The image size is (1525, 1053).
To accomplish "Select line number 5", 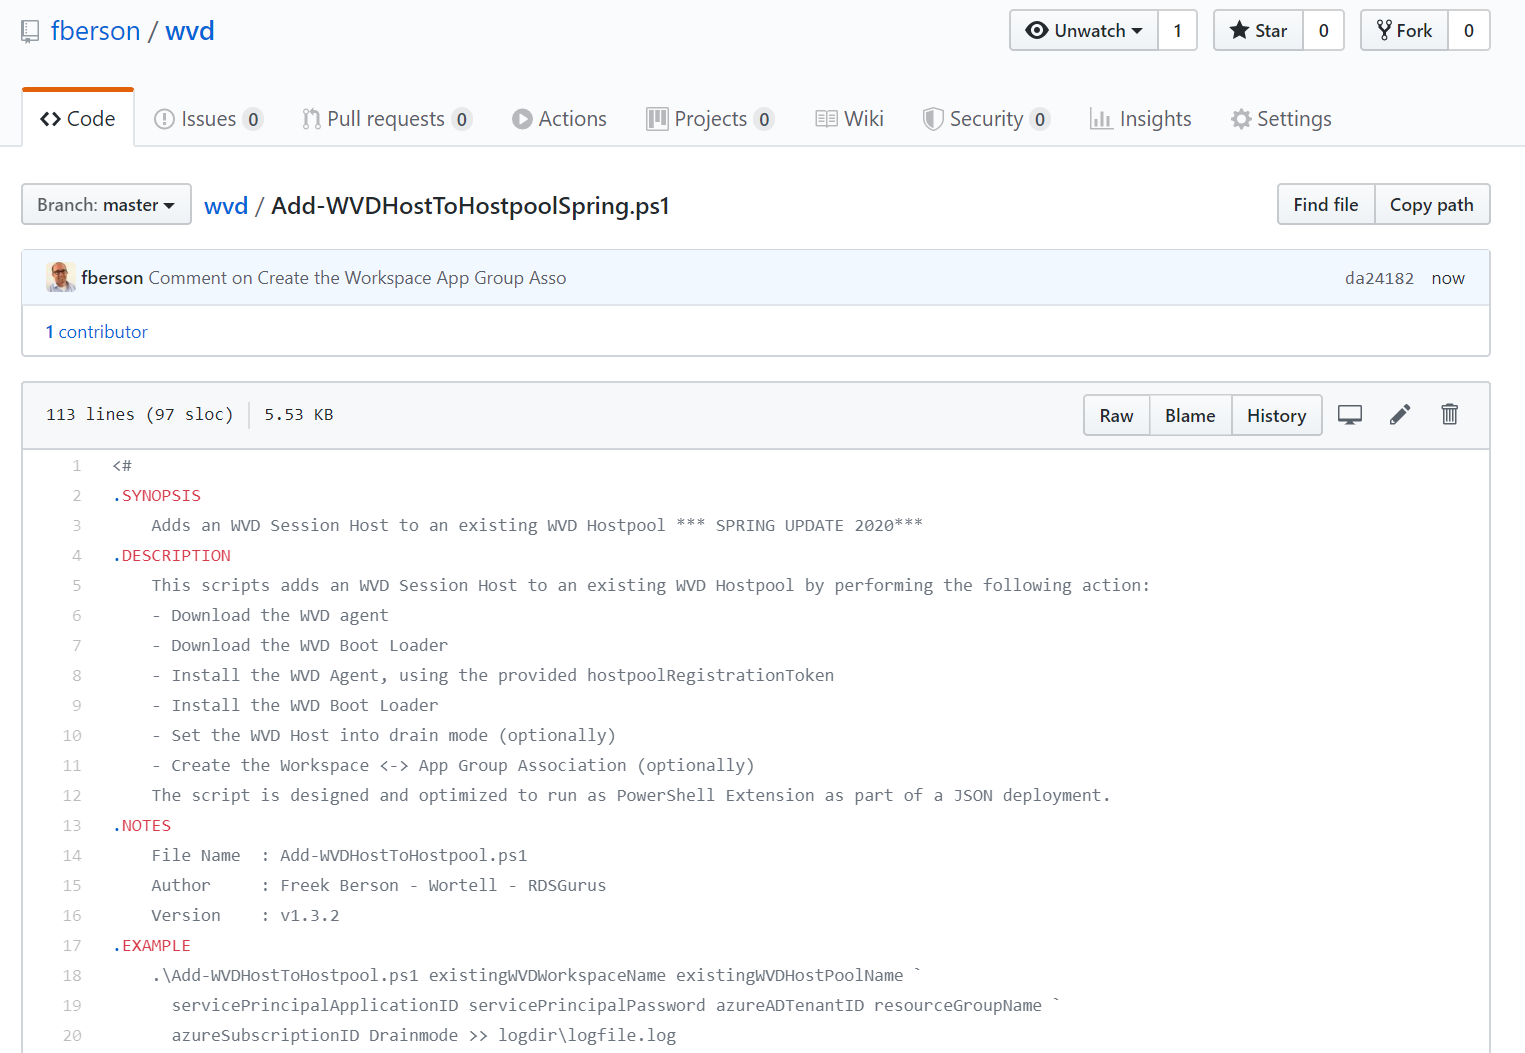I will click(x=76, y=585).
